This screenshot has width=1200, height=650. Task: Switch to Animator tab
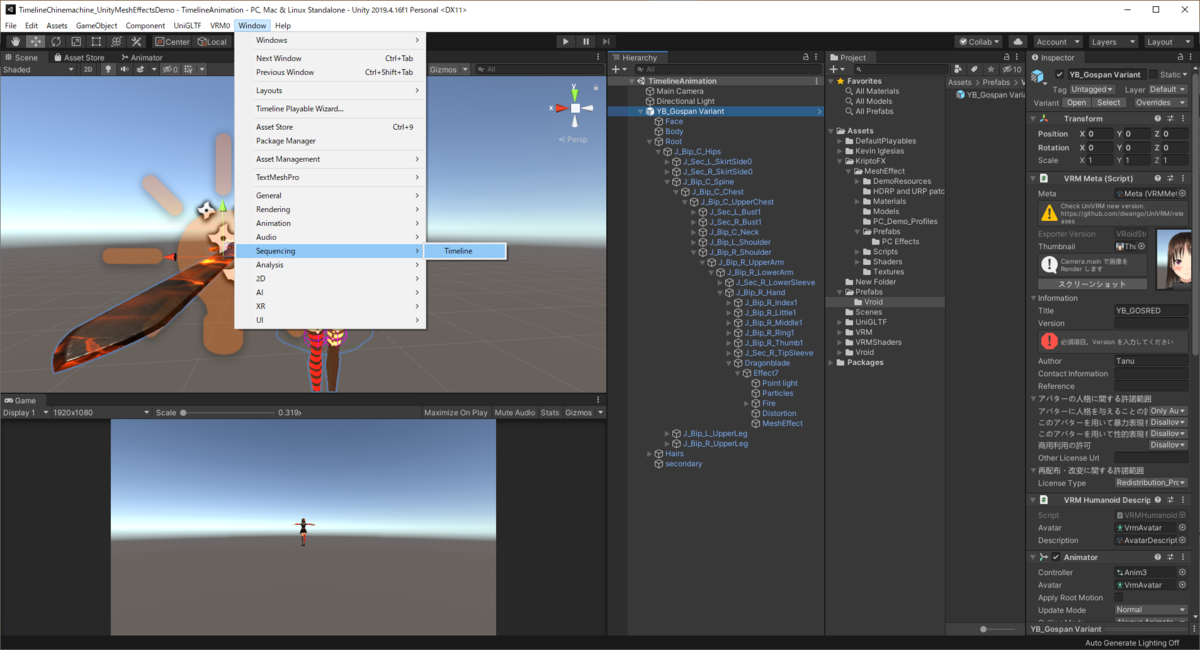click(x=140, y=57)
